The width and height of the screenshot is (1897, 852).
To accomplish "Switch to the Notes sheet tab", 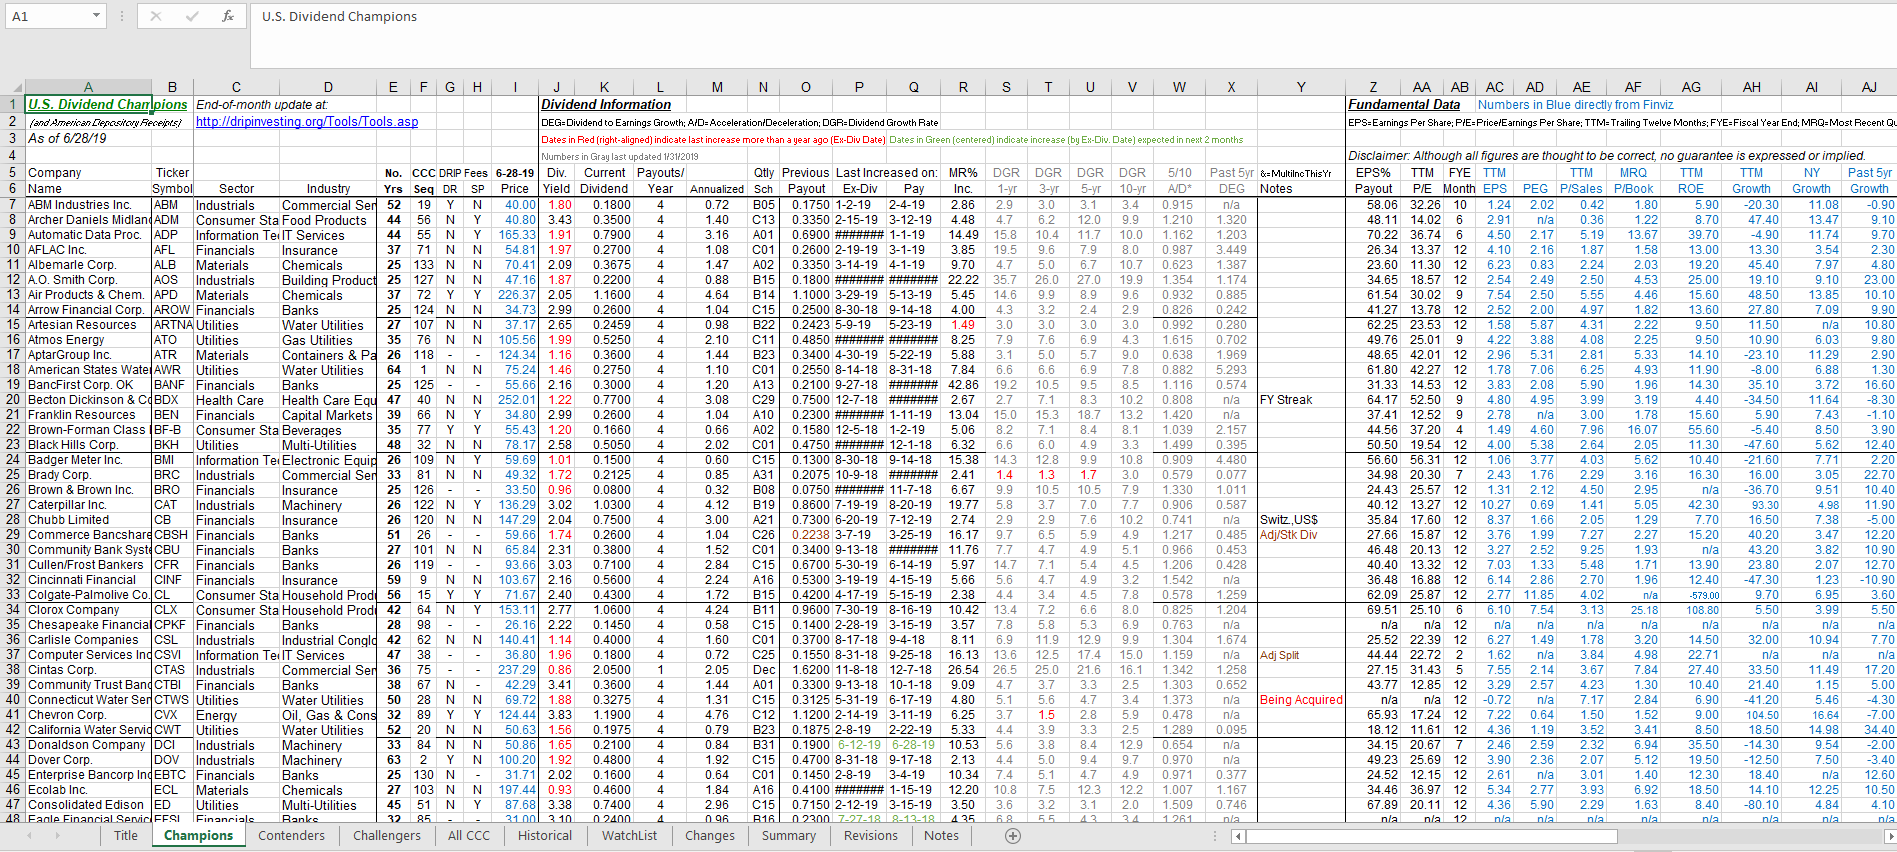I will coord(941,836).
